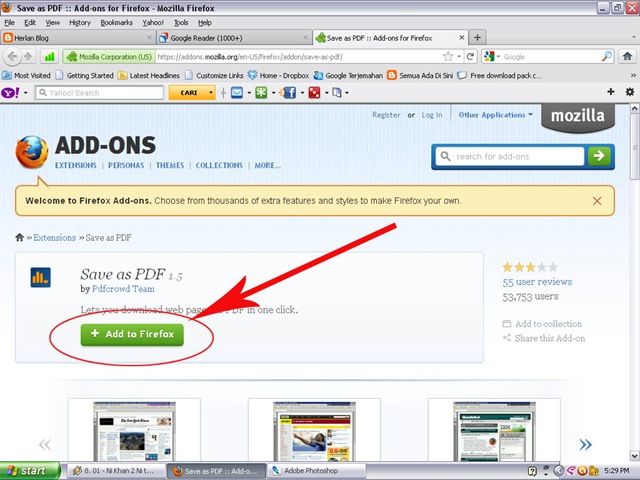Image resolution: width=640 pixels, height=480 pixels.
Task: Open the Pdfcrowd Team author link
Action: (123, 289)
